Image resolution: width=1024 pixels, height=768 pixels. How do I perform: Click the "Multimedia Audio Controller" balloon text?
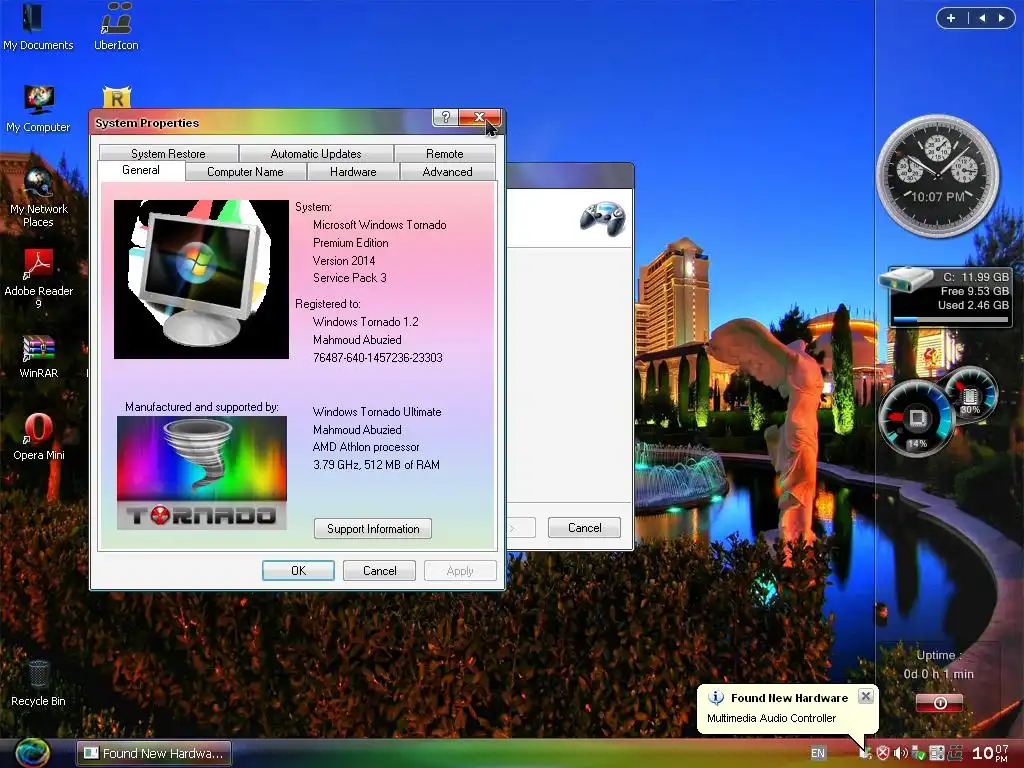[x=771, y=718]
